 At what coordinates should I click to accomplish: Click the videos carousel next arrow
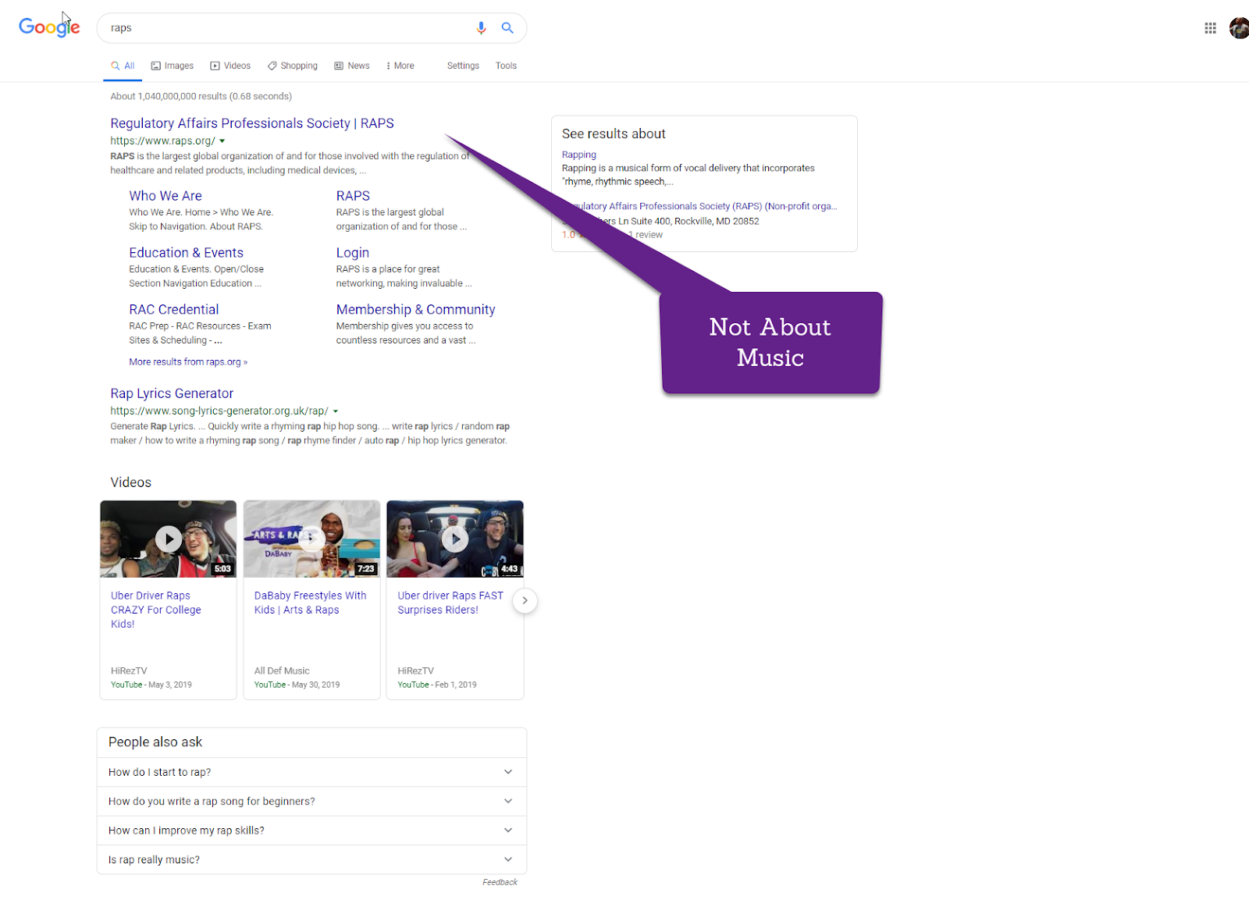(525, 600)
